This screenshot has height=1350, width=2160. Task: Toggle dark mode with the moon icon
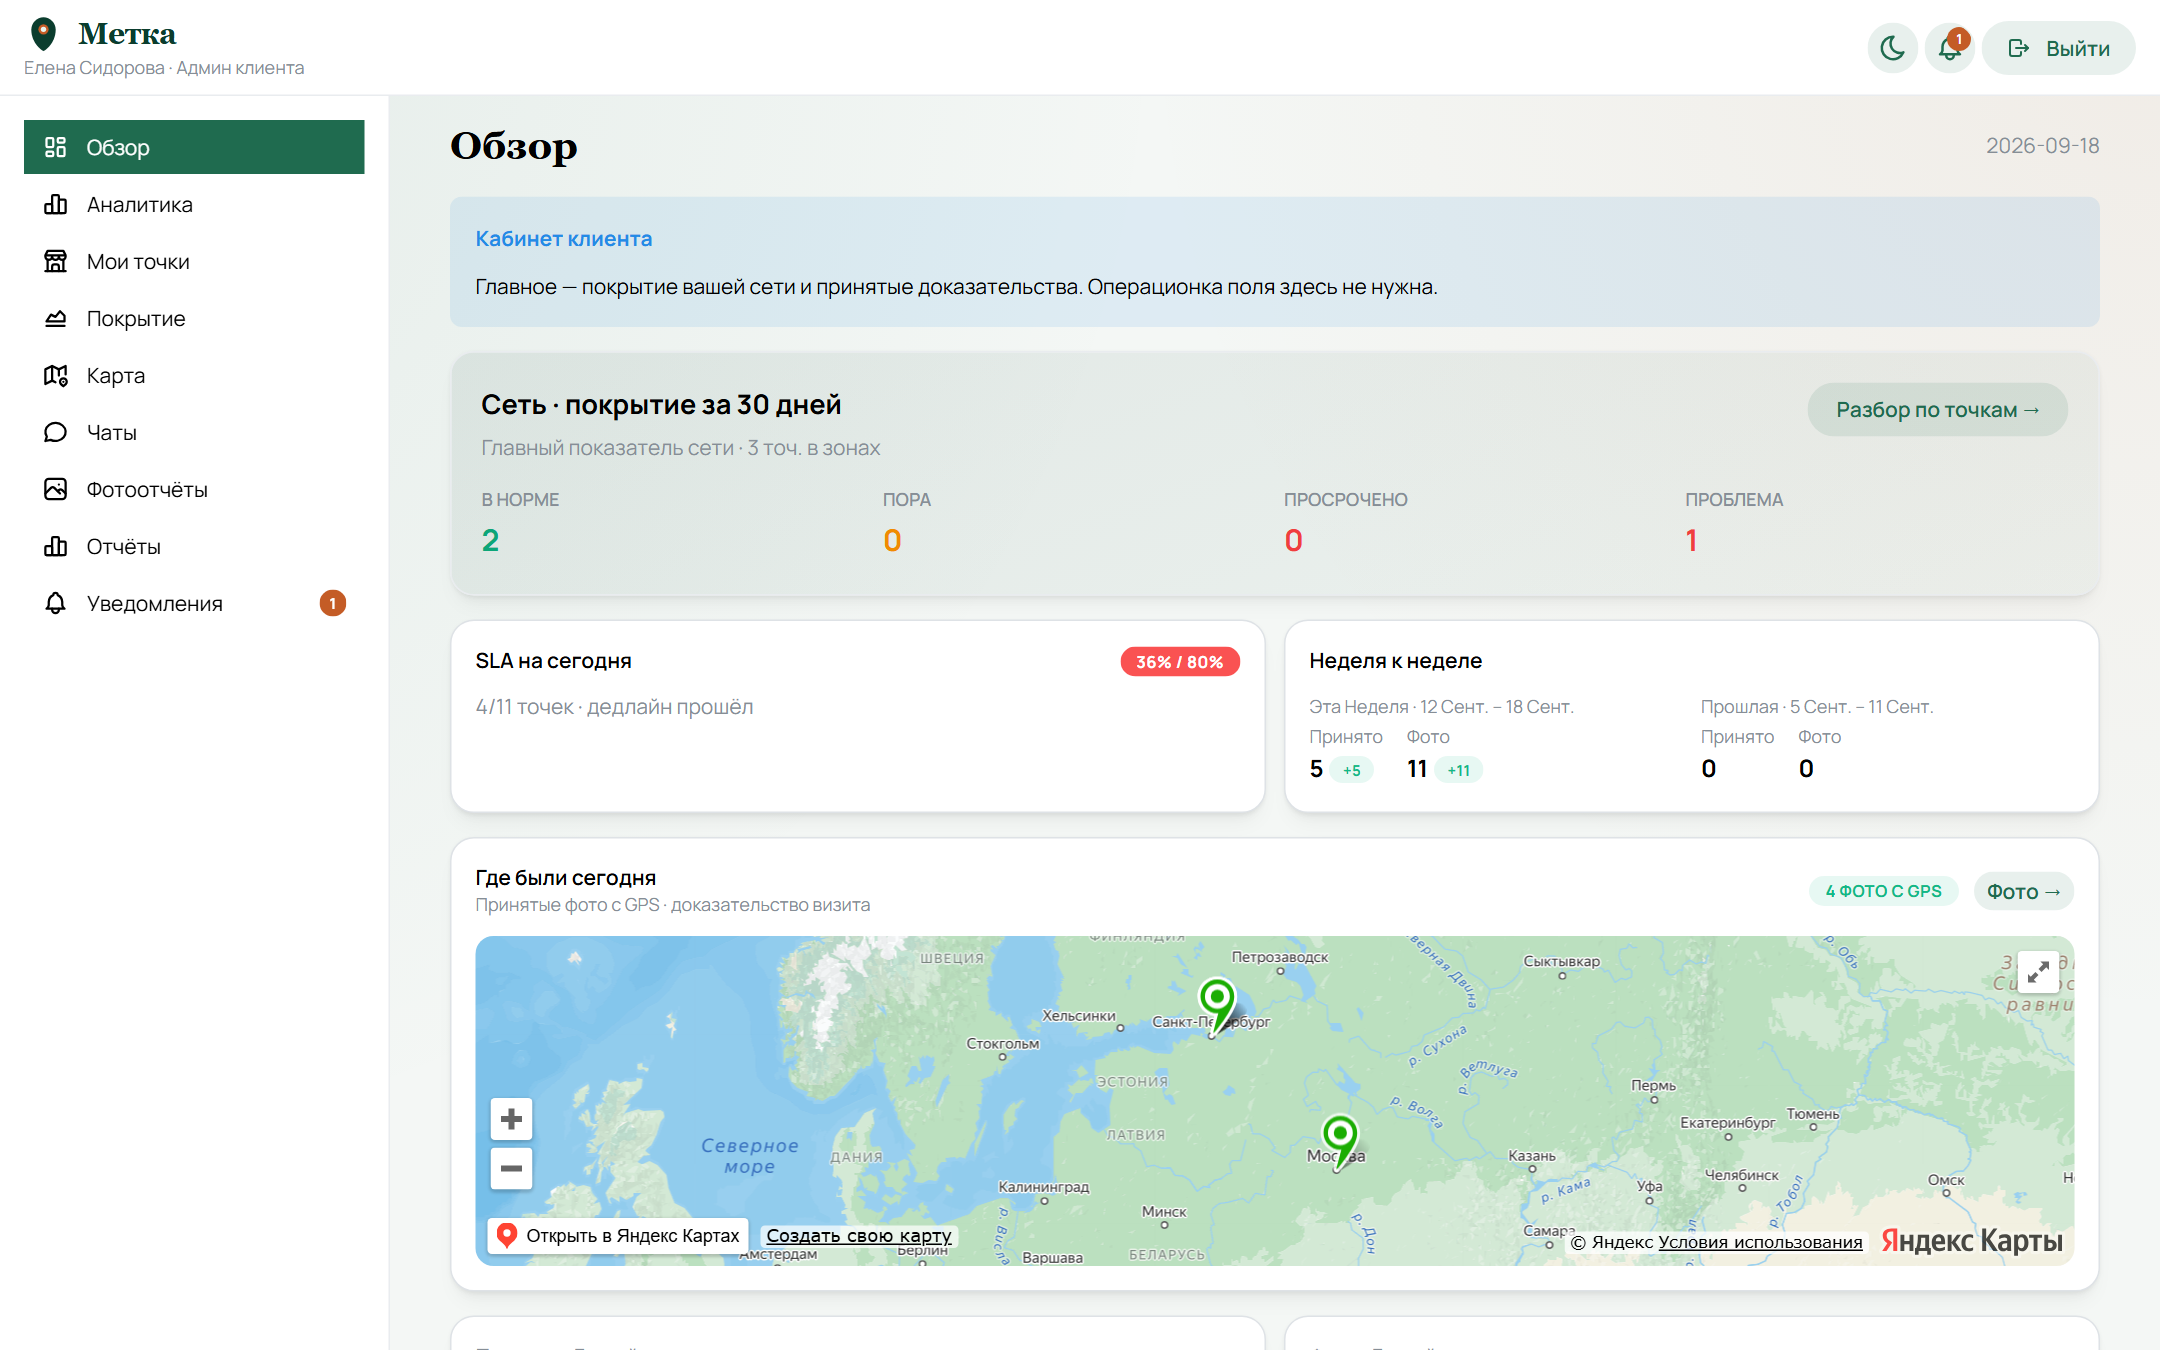[1892, 48]
